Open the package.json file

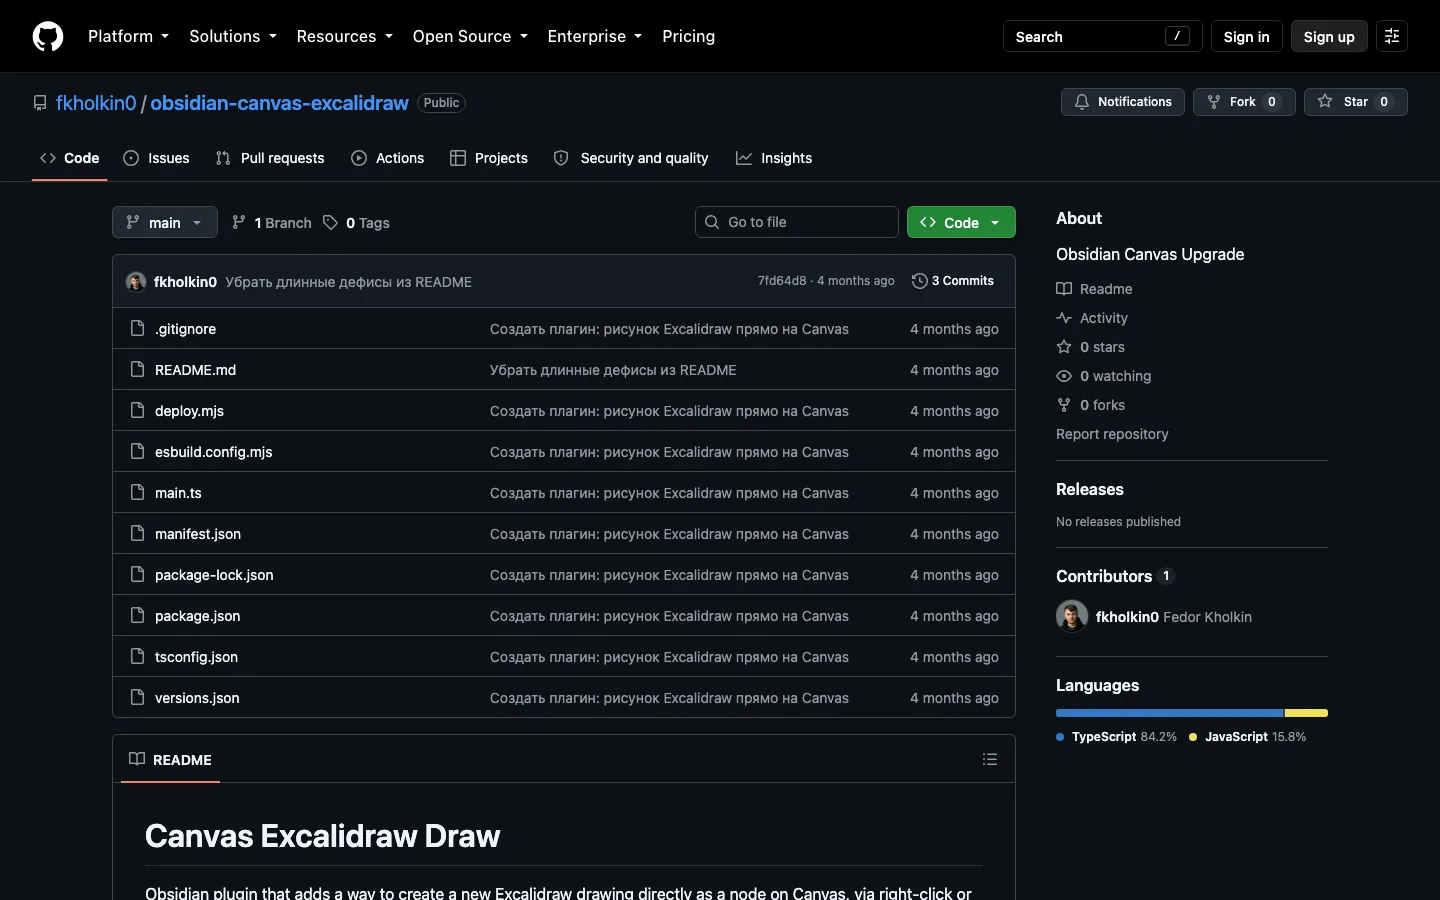198,616
